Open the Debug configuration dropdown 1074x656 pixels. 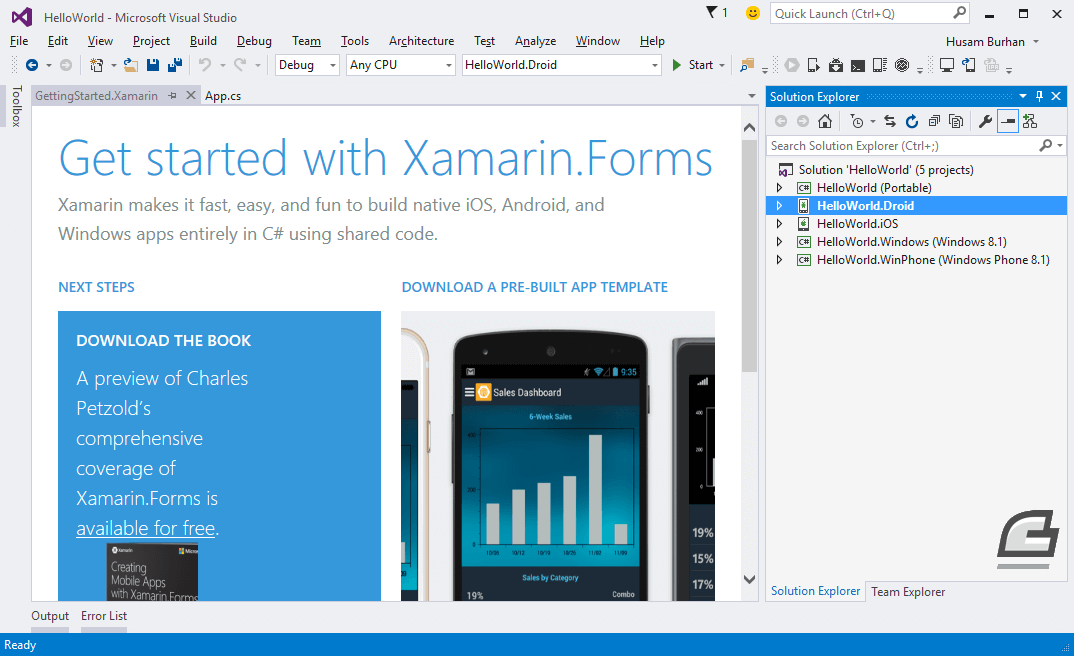pos(308,65)
